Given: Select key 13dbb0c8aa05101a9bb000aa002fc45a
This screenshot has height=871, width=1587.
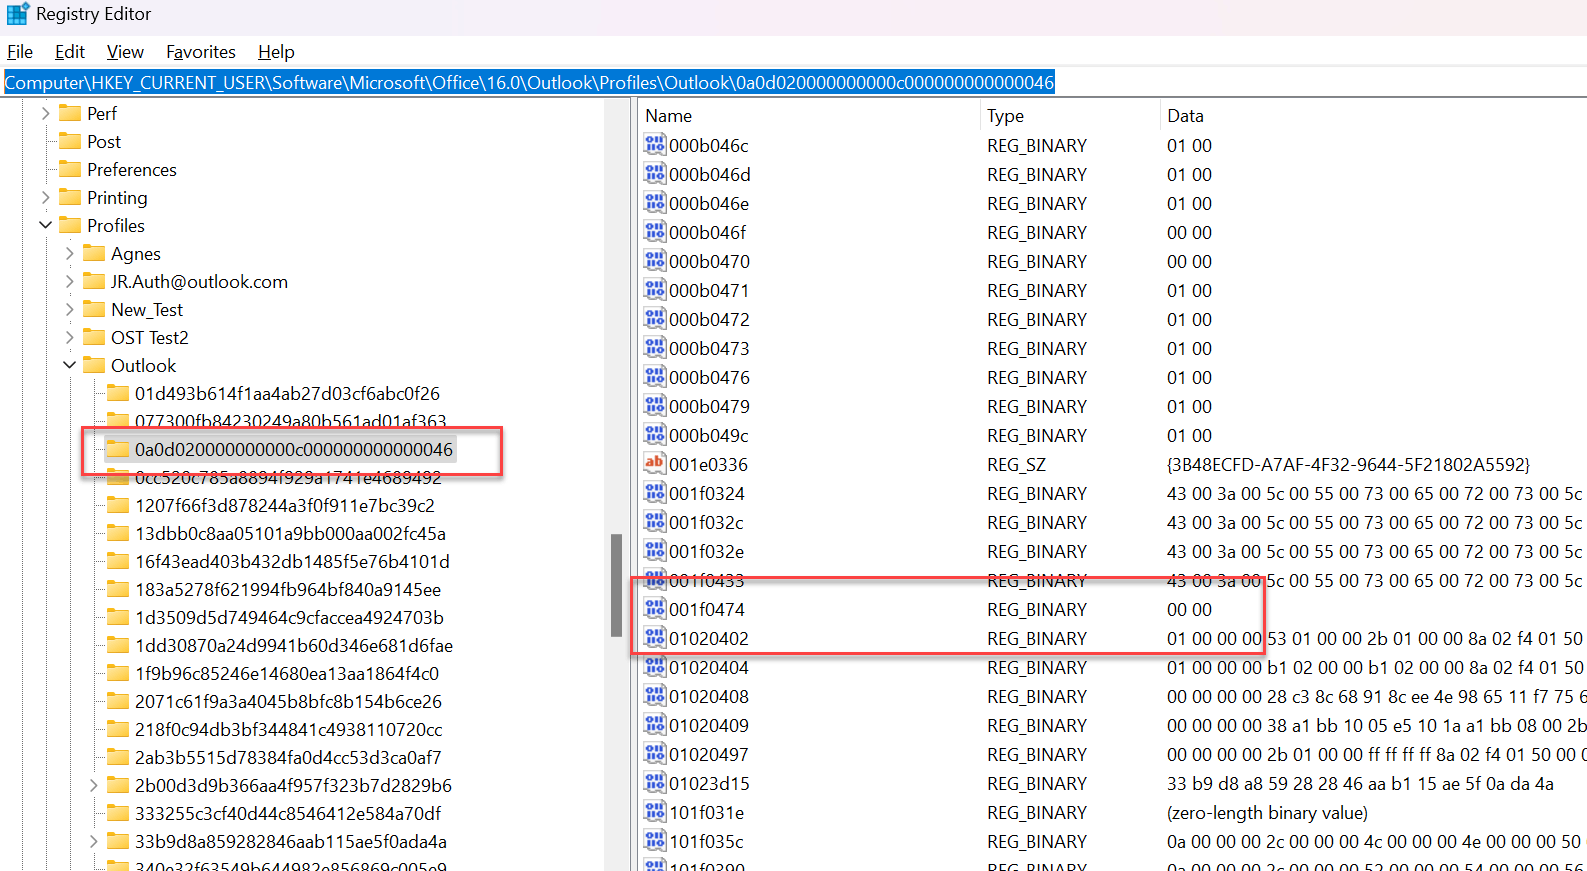Looking at the screenshot, I should (290, 534).
